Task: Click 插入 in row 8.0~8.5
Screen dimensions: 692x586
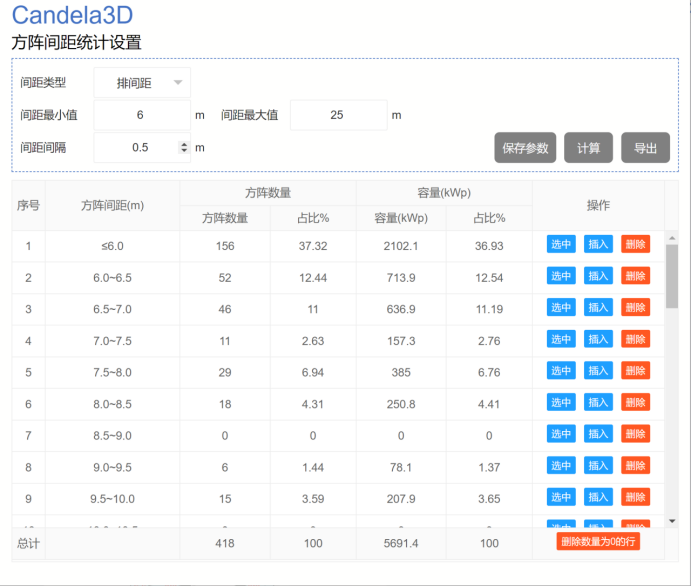Action: coord(598,402)
